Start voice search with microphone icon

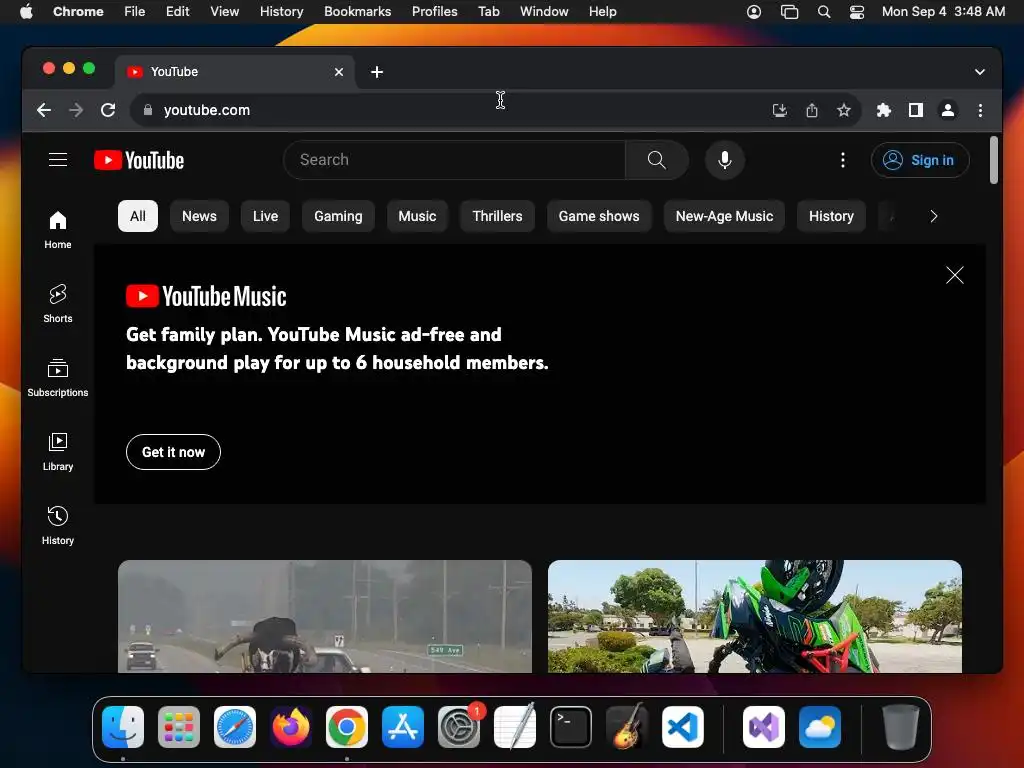click(x=725, y=160)
